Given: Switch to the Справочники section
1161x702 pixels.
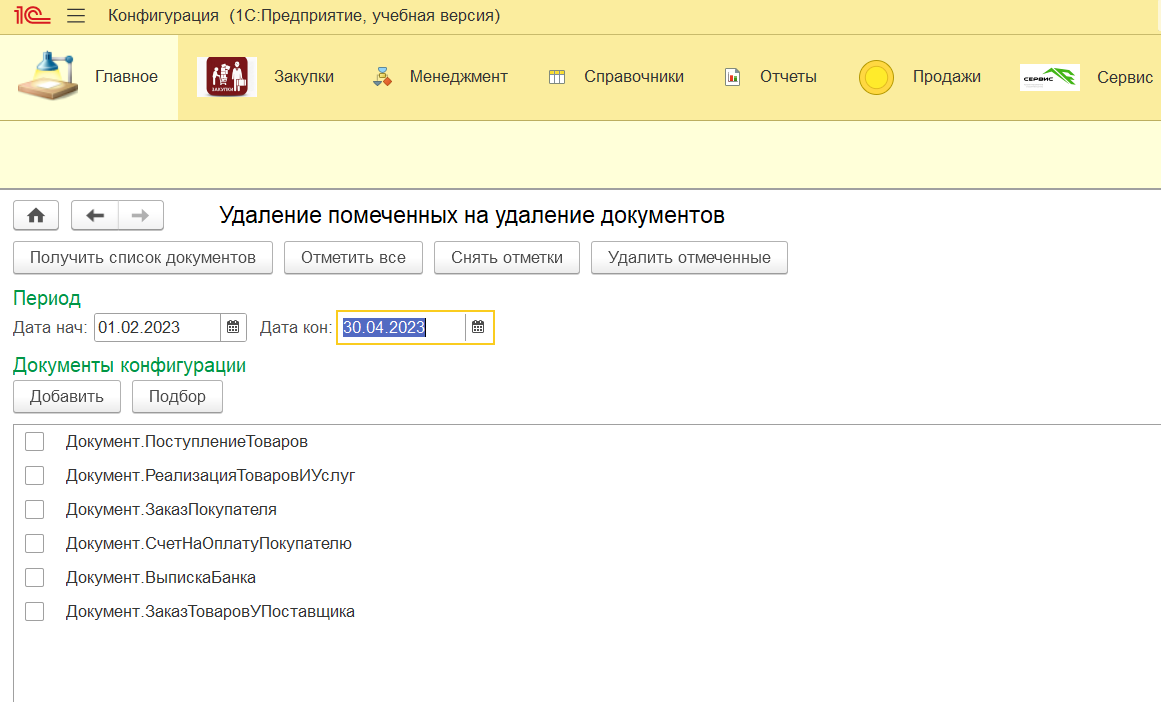Looking at the screenshot, I should (615, 77).
